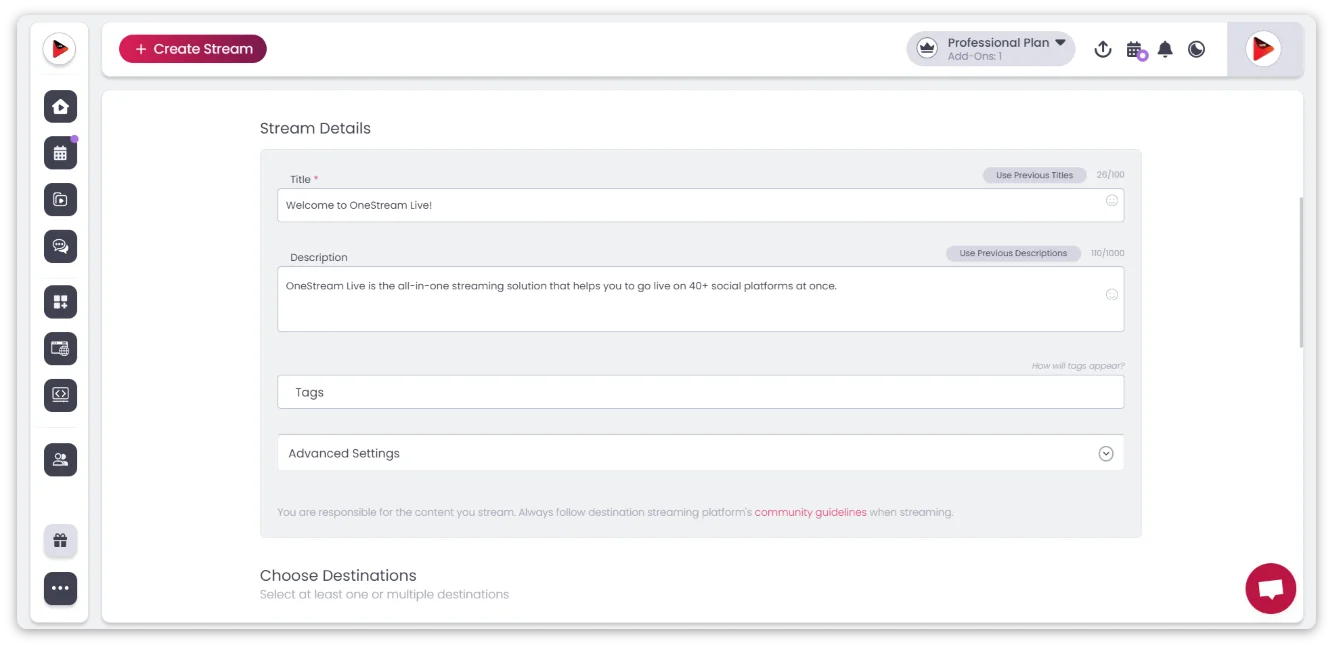Open the hosted web page sidebar icon
The width and height of the screenshot is (1333, 648).
[60, 348]
